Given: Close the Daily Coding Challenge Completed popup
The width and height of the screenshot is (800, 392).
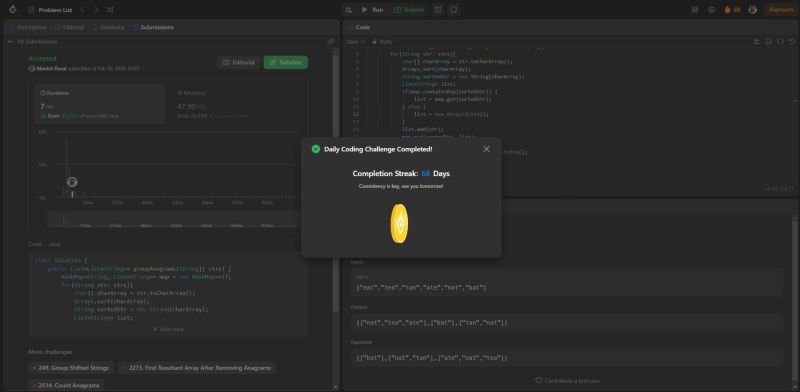Looking at the screenshot, I should 486,149.
